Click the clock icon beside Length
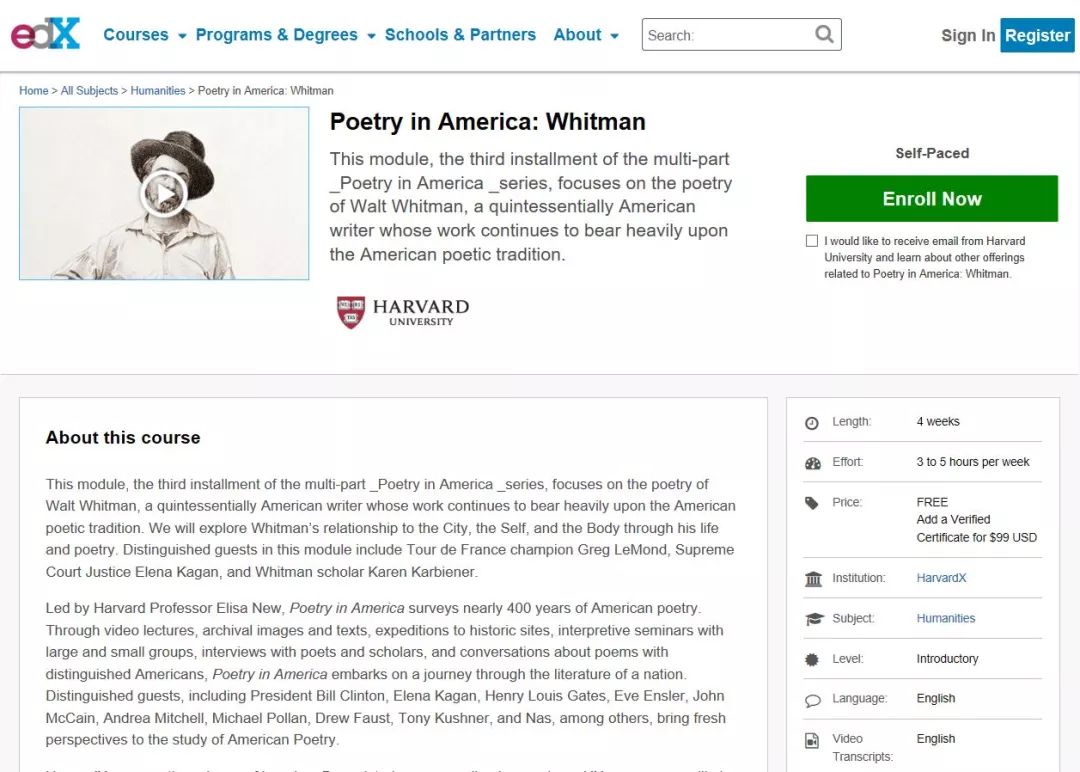Image resolution: width=1080 pixels, height=772 pixels. coord(812,423)
